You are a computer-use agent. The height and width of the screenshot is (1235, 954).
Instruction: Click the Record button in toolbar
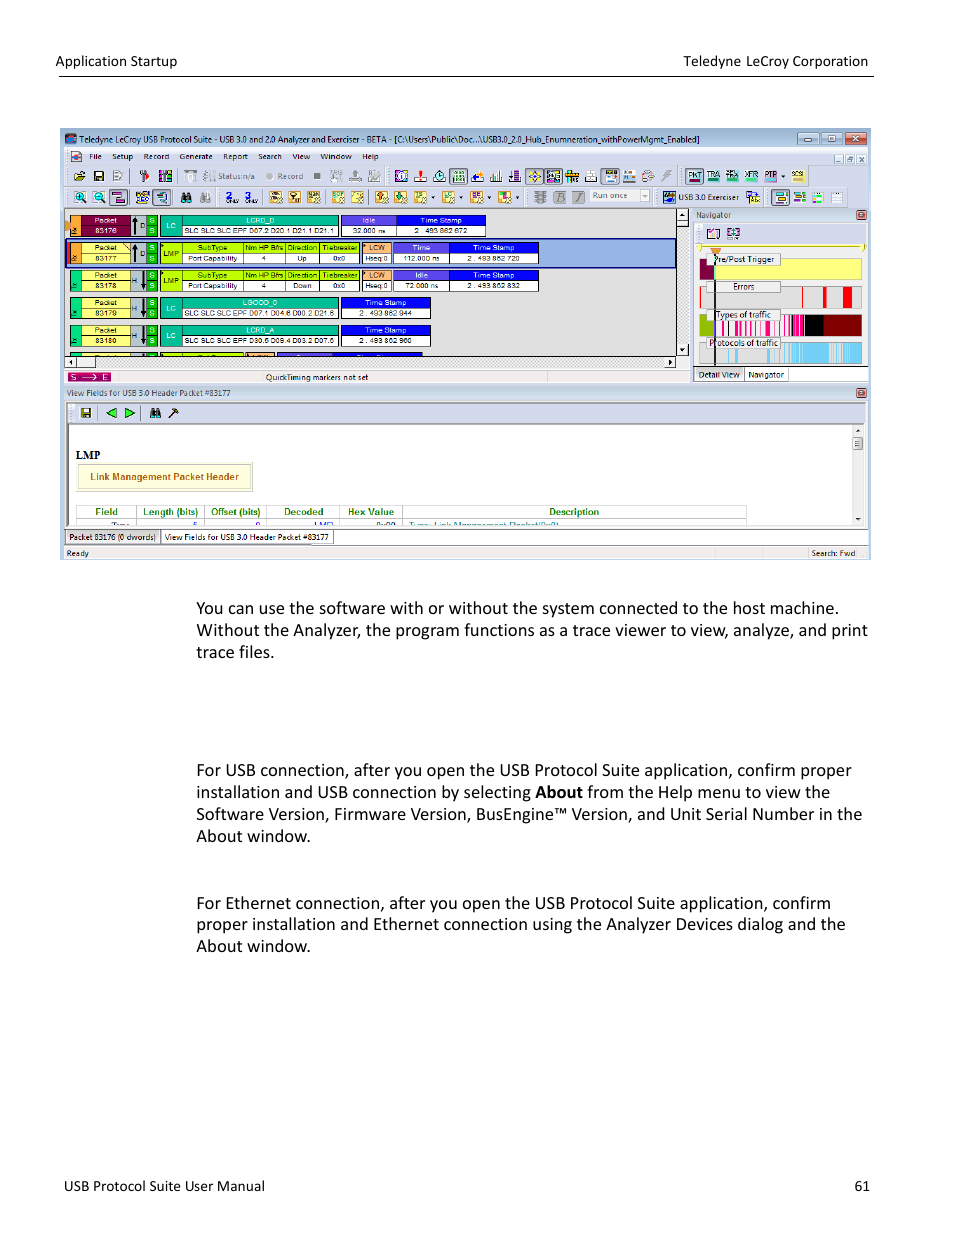[284, 176]
